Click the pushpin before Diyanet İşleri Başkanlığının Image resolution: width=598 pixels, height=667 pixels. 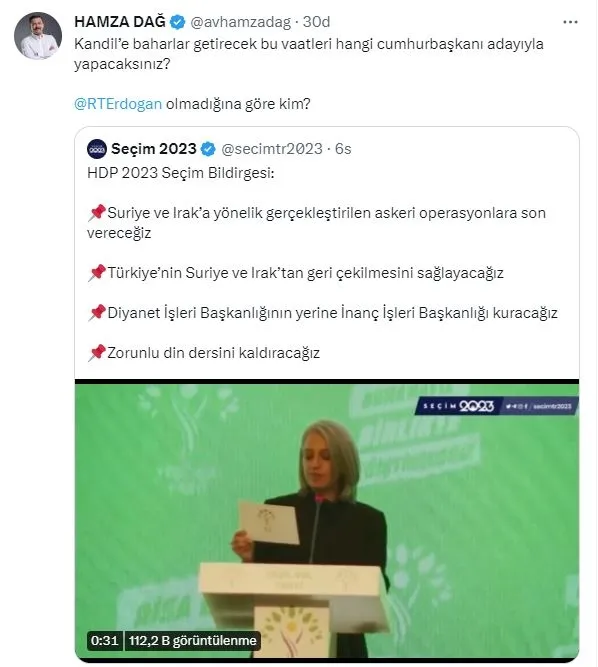[97, 313]
